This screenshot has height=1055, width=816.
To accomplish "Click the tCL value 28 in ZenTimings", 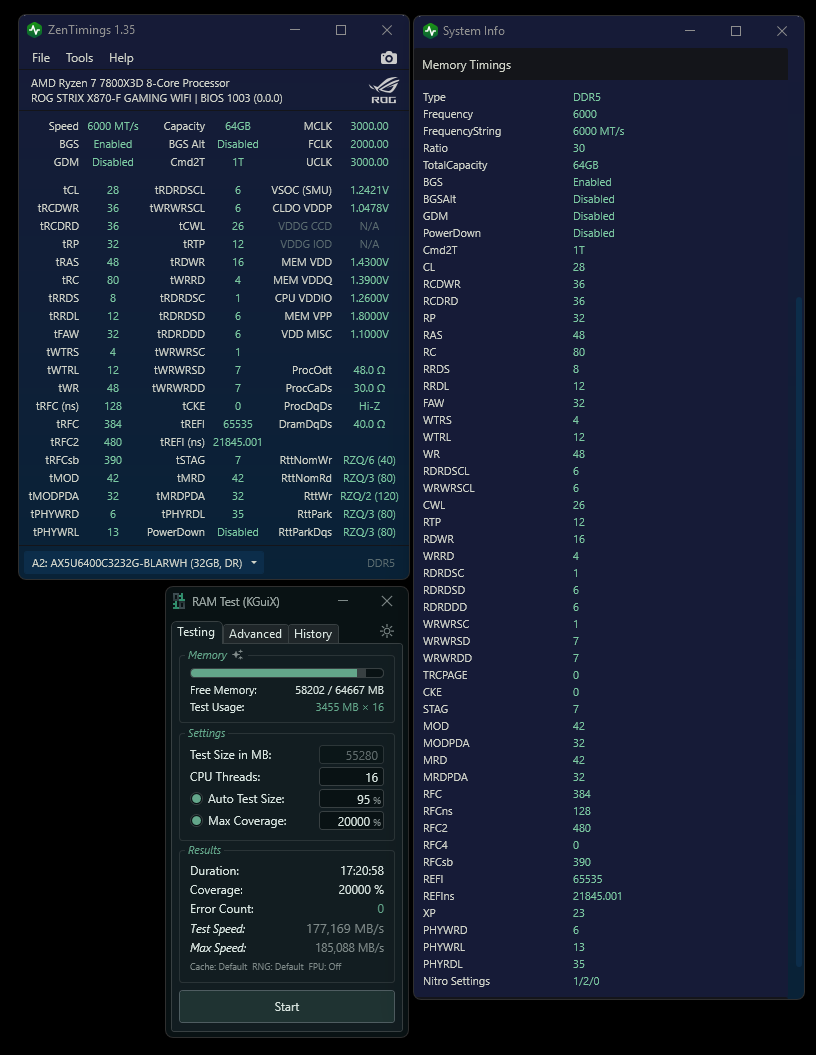I will (x=112, y=190).
